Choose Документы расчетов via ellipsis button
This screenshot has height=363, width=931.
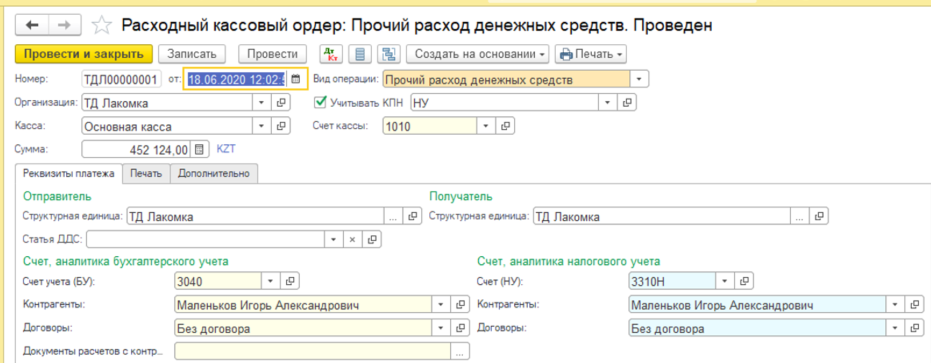point(459,352)
